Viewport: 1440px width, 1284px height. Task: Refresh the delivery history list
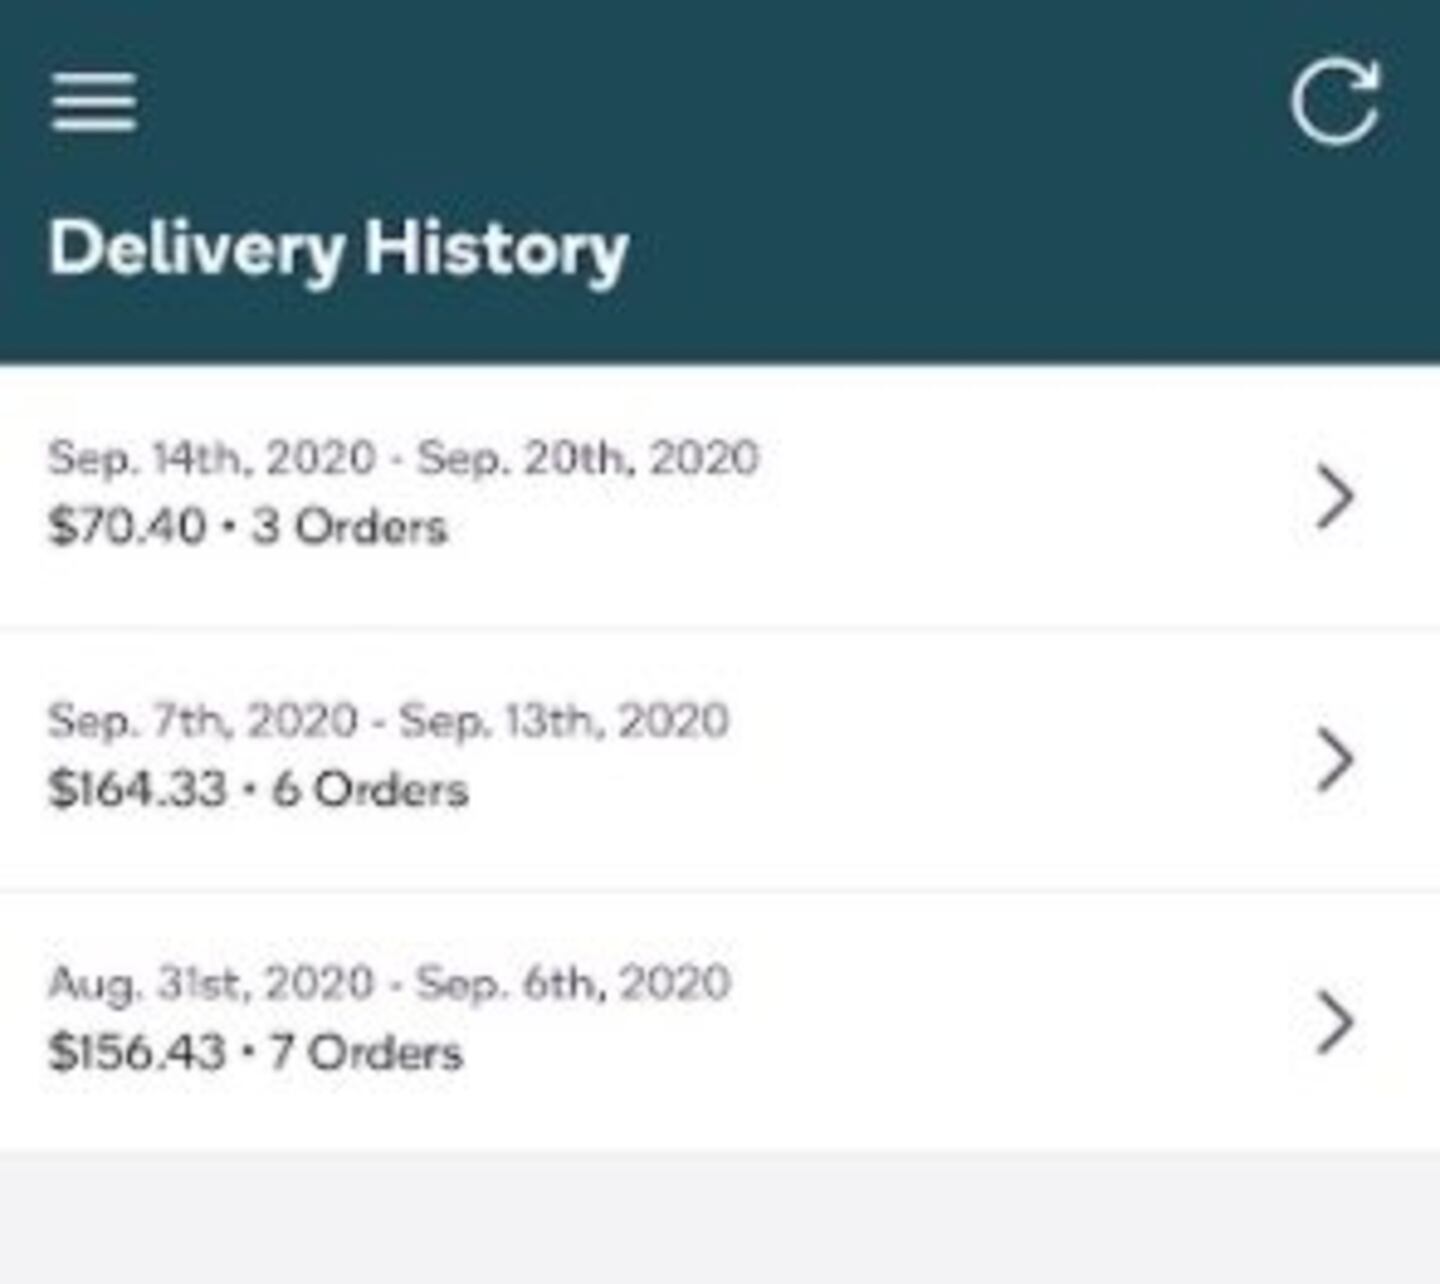coord(1335,102)
